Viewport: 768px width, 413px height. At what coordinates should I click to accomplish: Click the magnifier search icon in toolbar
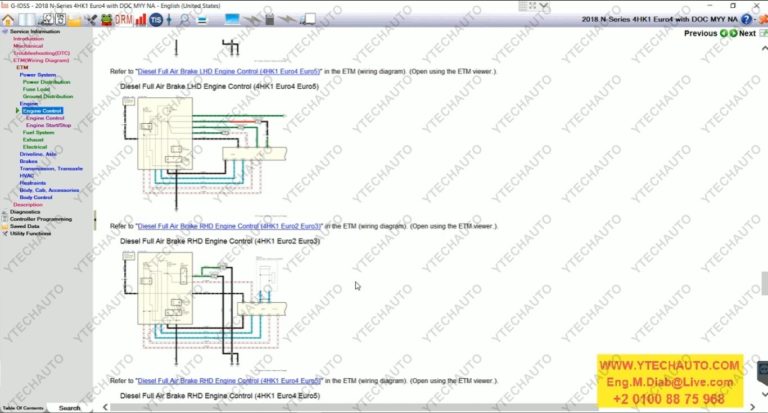[185, 20]
